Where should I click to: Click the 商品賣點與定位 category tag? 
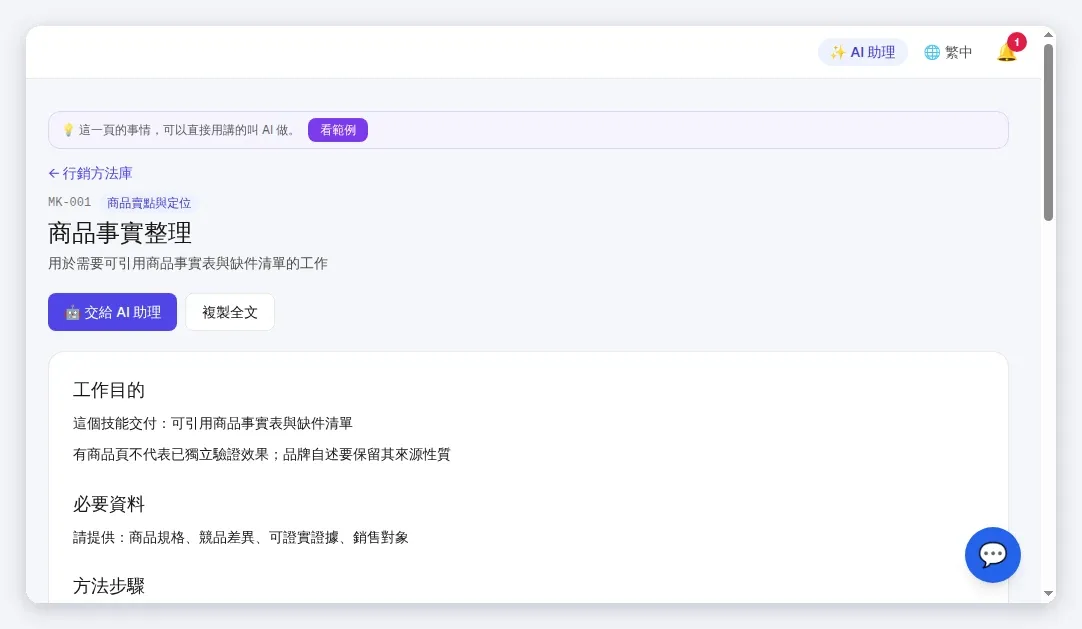click(x=148, y=203)
